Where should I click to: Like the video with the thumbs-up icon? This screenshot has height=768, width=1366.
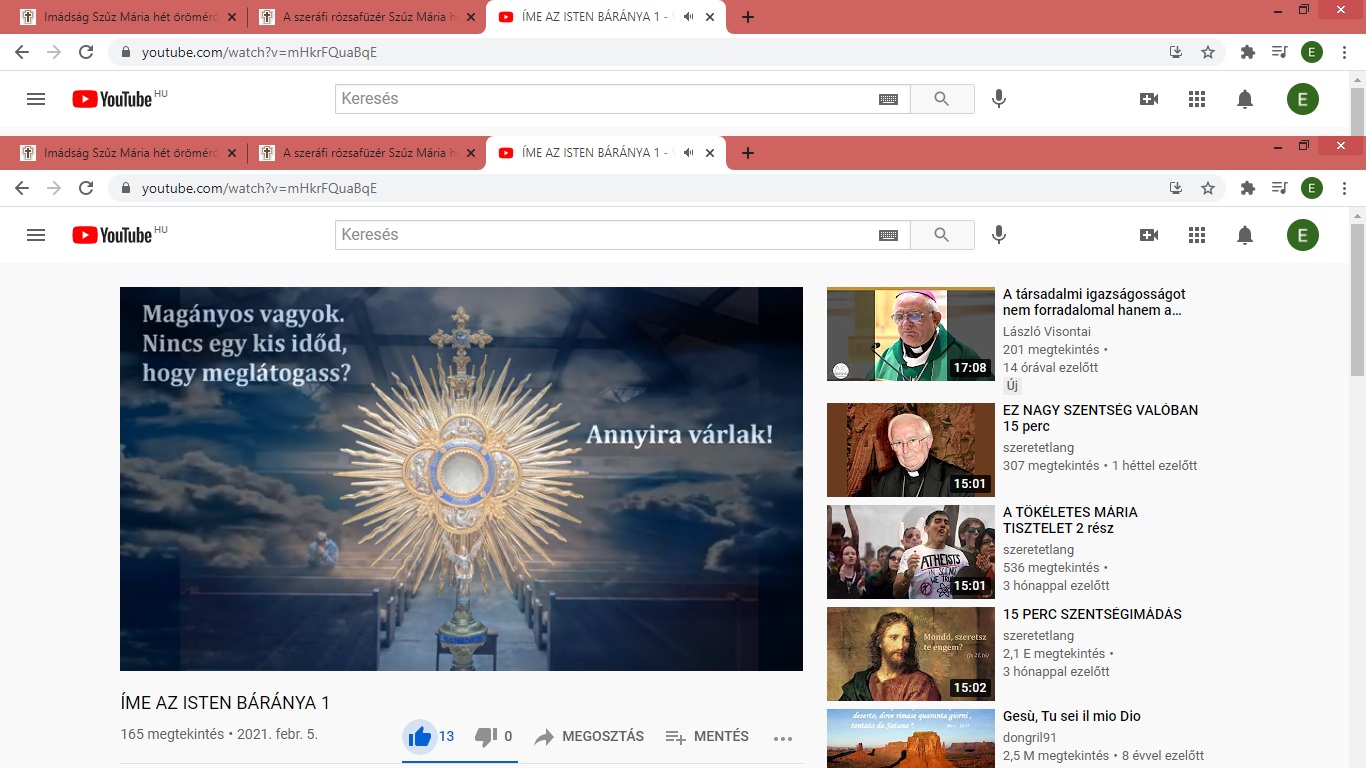coord(420,737)
